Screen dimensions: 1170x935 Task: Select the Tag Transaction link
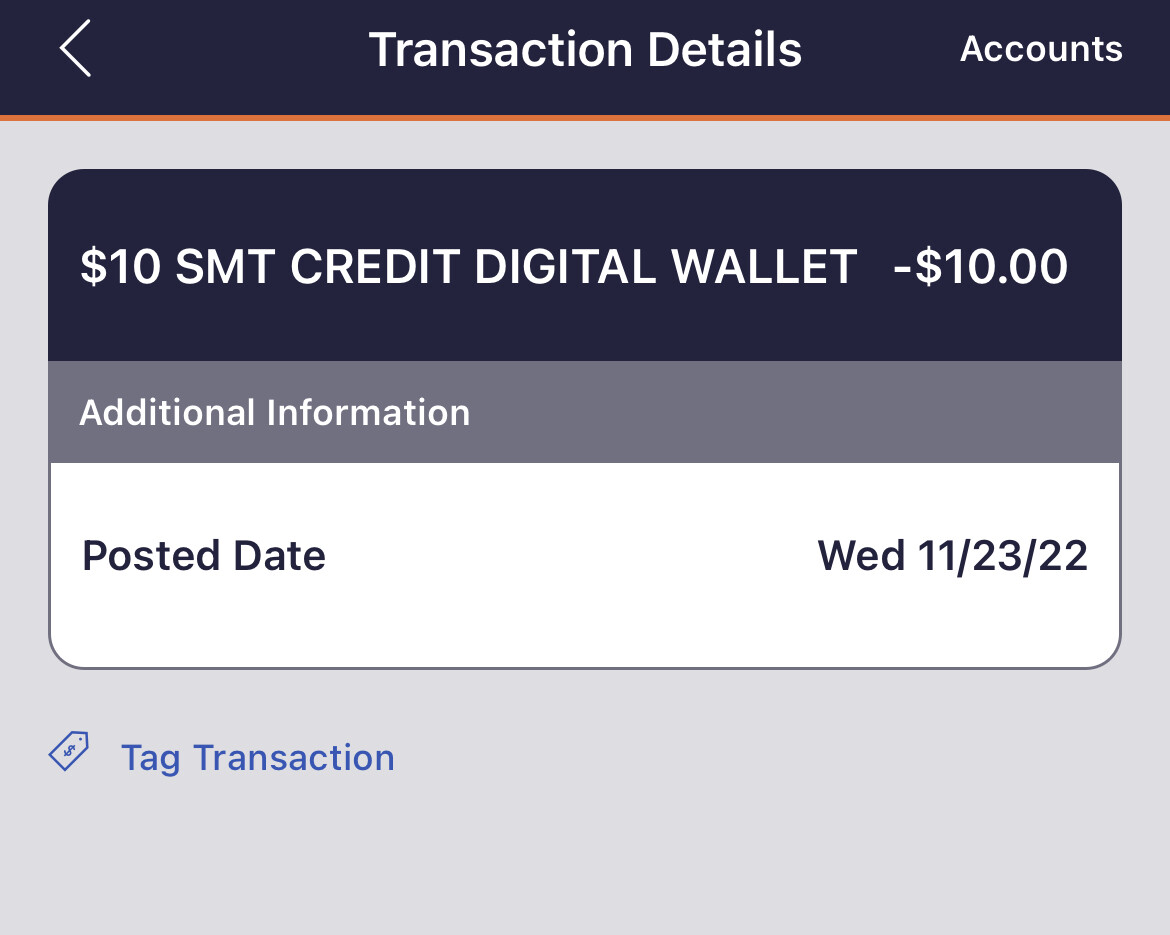pyautogui.click(x=257, y=758)
